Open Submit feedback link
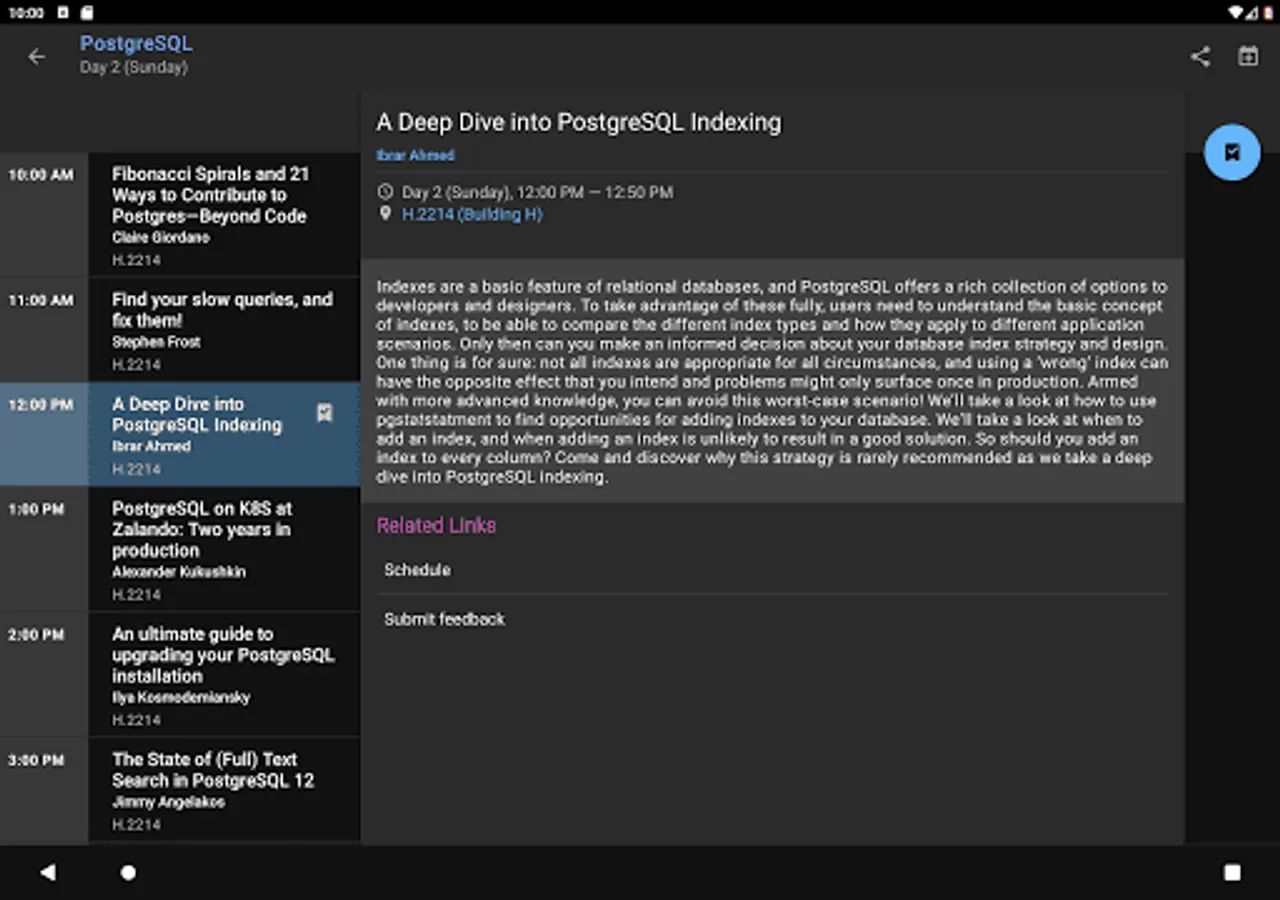The image size is (1280, 900). pyautogui.click(x=772, y=619)
